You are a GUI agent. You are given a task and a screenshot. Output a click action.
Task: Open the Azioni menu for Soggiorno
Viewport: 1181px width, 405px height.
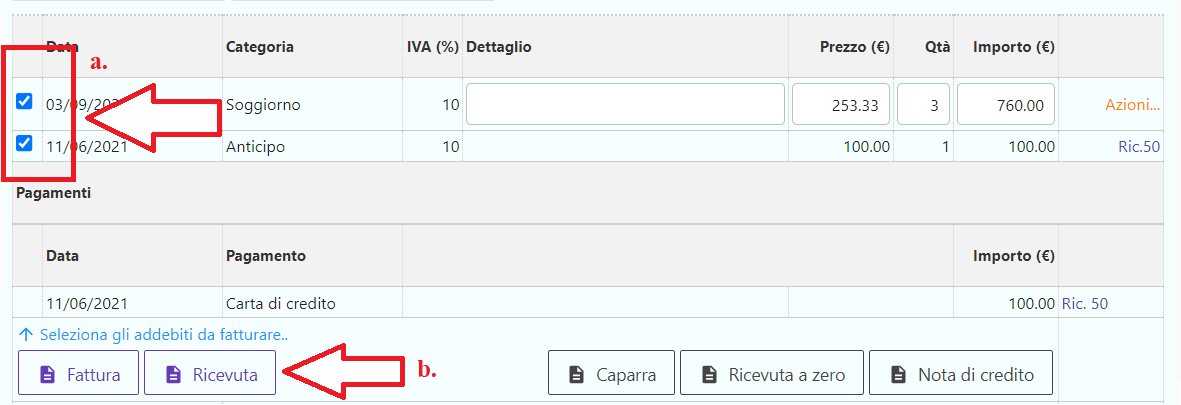coord(1132,104)
